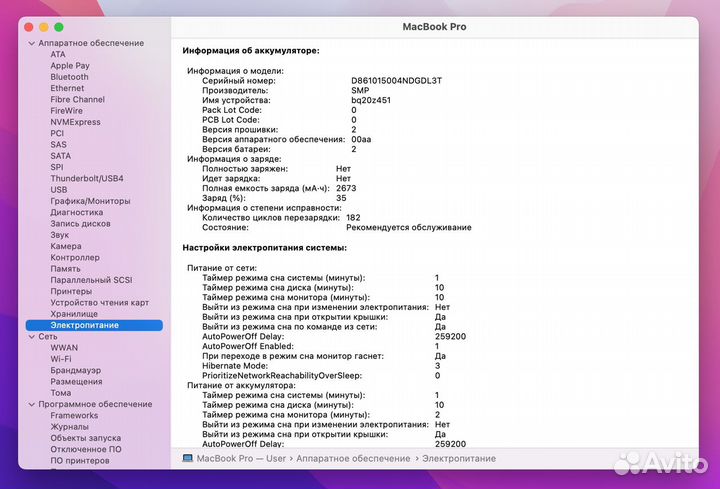Viewport: 720px width, 489px height.
Task: Click 'Электропитание' in the path bar
Action: click(x=459, y=459)
